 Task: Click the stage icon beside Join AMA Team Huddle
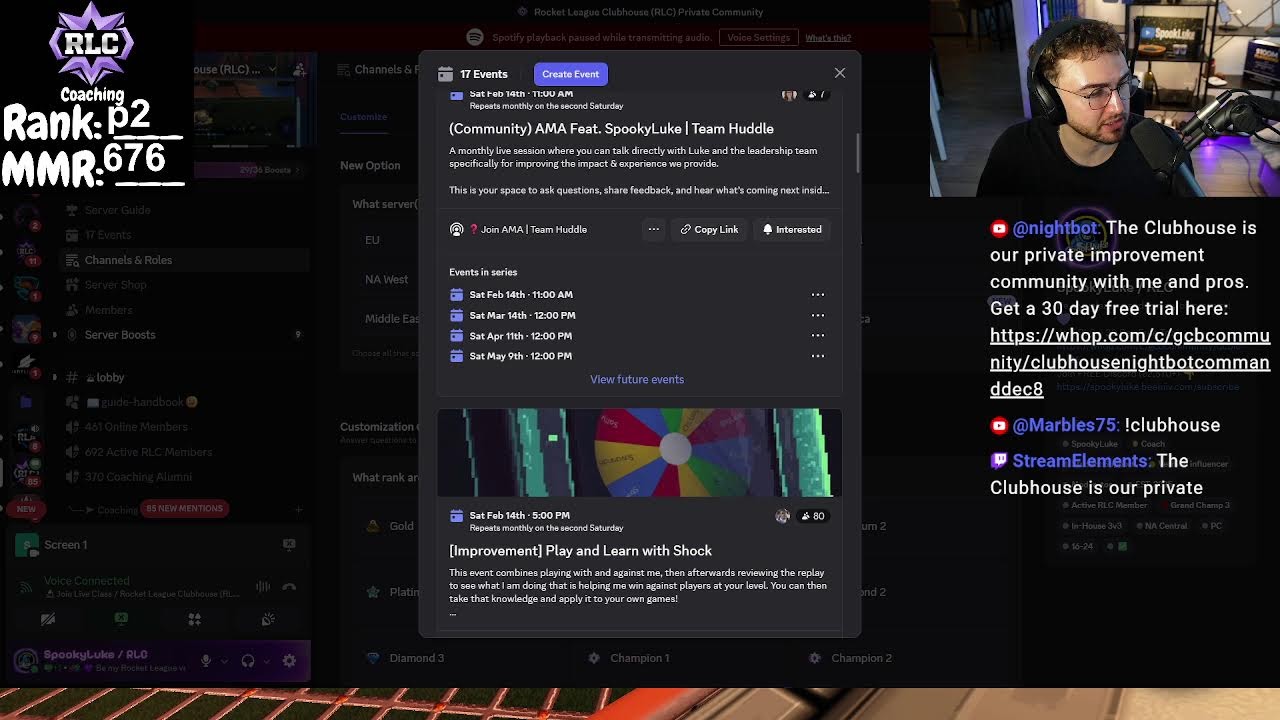[x=456, y=229]
